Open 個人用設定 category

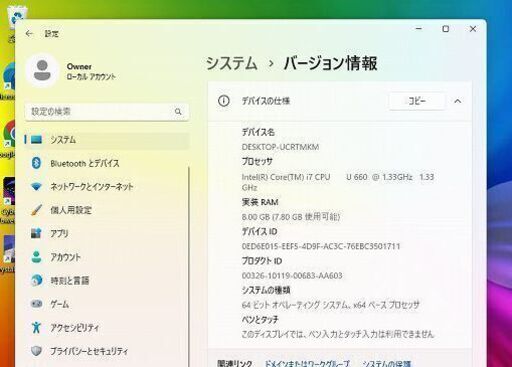point(107,210)
